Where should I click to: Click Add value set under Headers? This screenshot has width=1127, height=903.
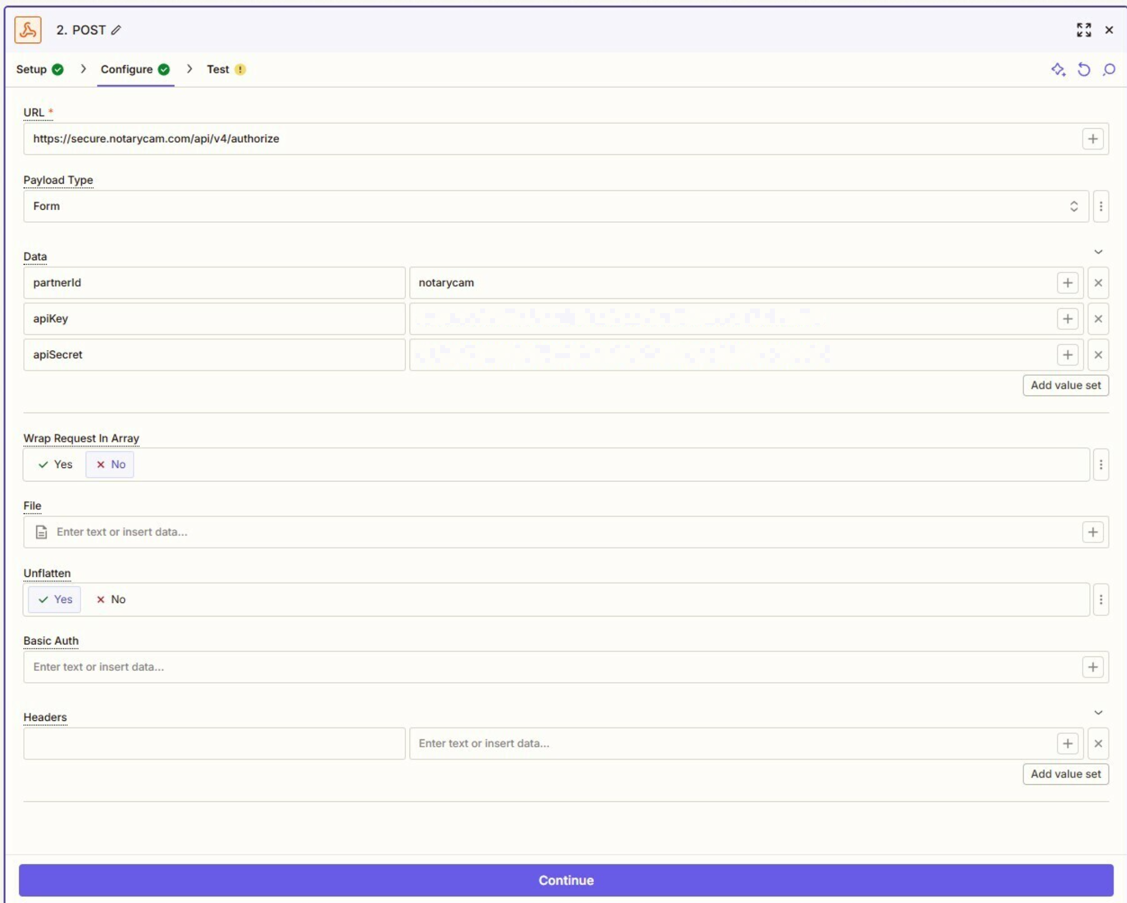[1066, 774]
